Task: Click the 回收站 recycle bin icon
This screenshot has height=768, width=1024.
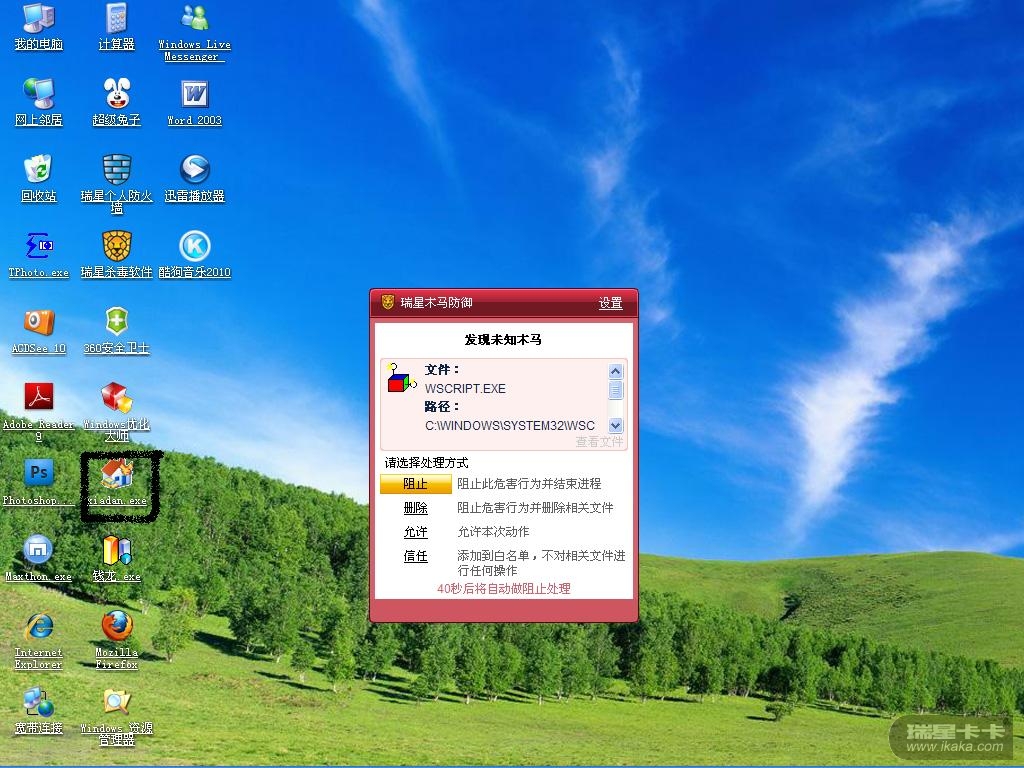Action: pyautogui.click(x=39, y=178)
